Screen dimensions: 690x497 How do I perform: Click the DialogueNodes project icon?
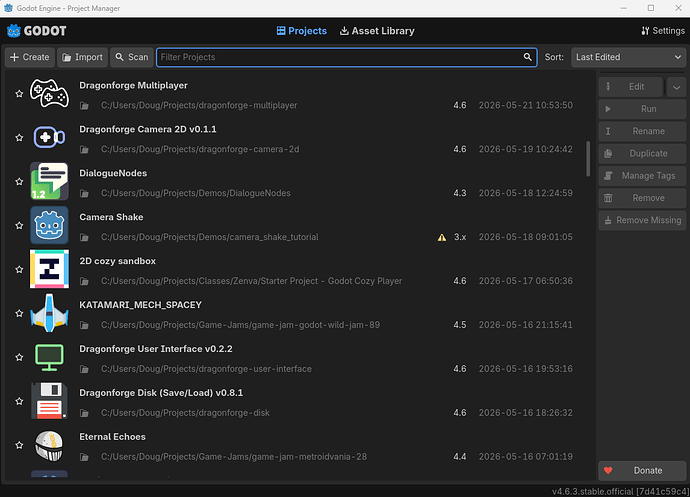(49, 181)
